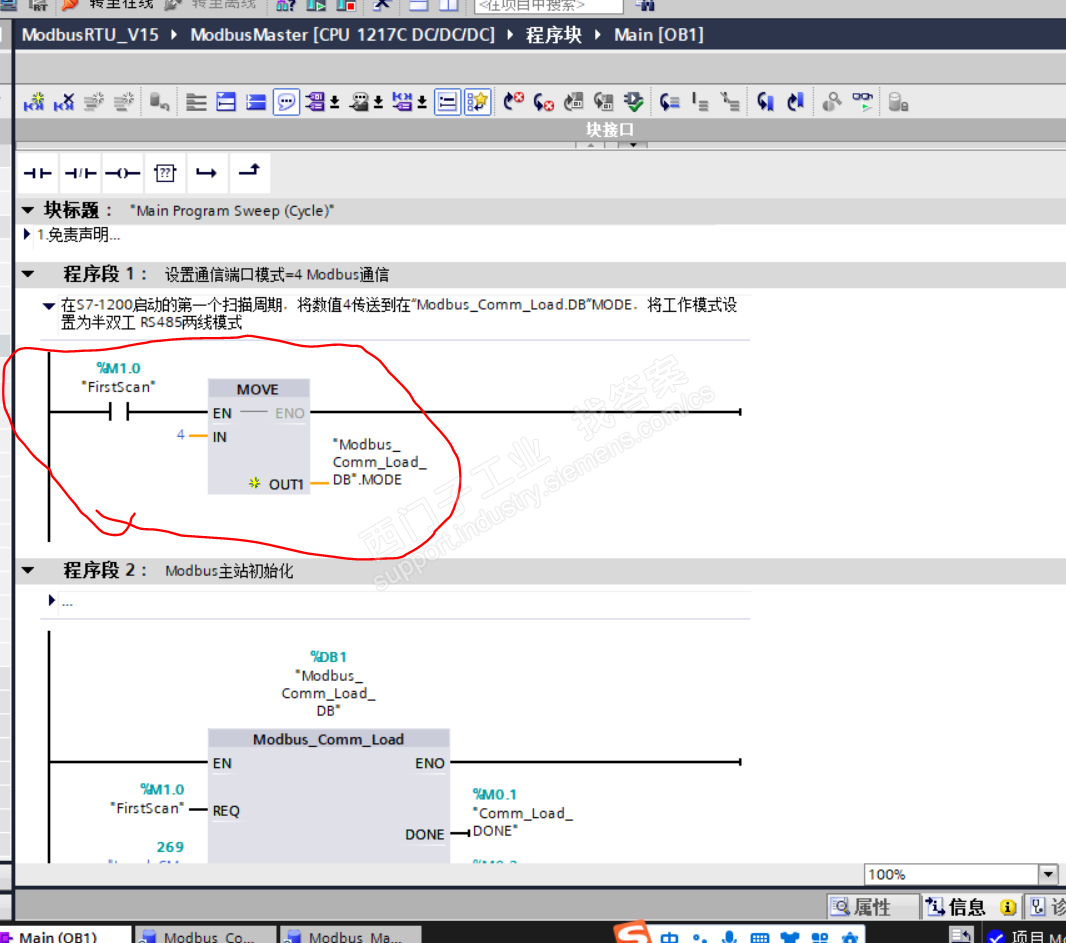Viewport: 1066px width, 943px height.
Task: Expand block interface with down arrow
Action: coord(633,145)
